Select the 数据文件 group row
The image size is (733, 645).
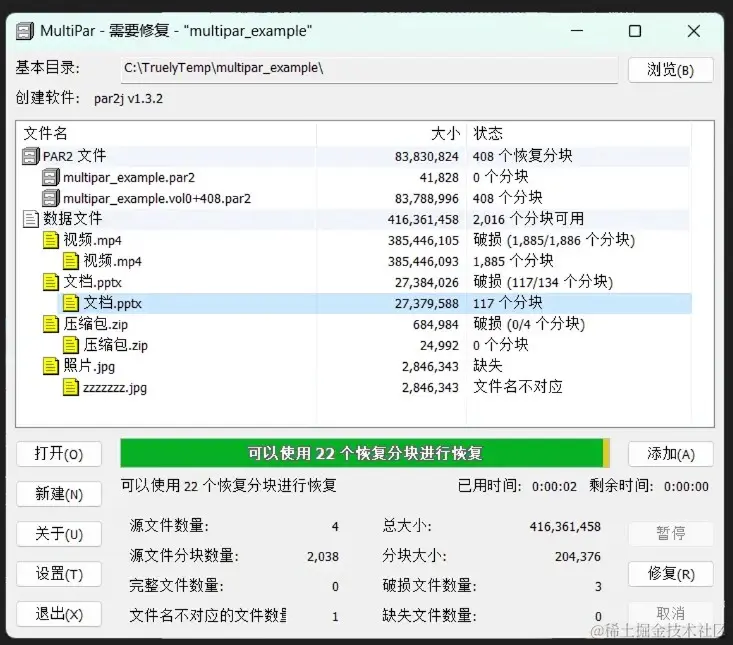[356, 219]
